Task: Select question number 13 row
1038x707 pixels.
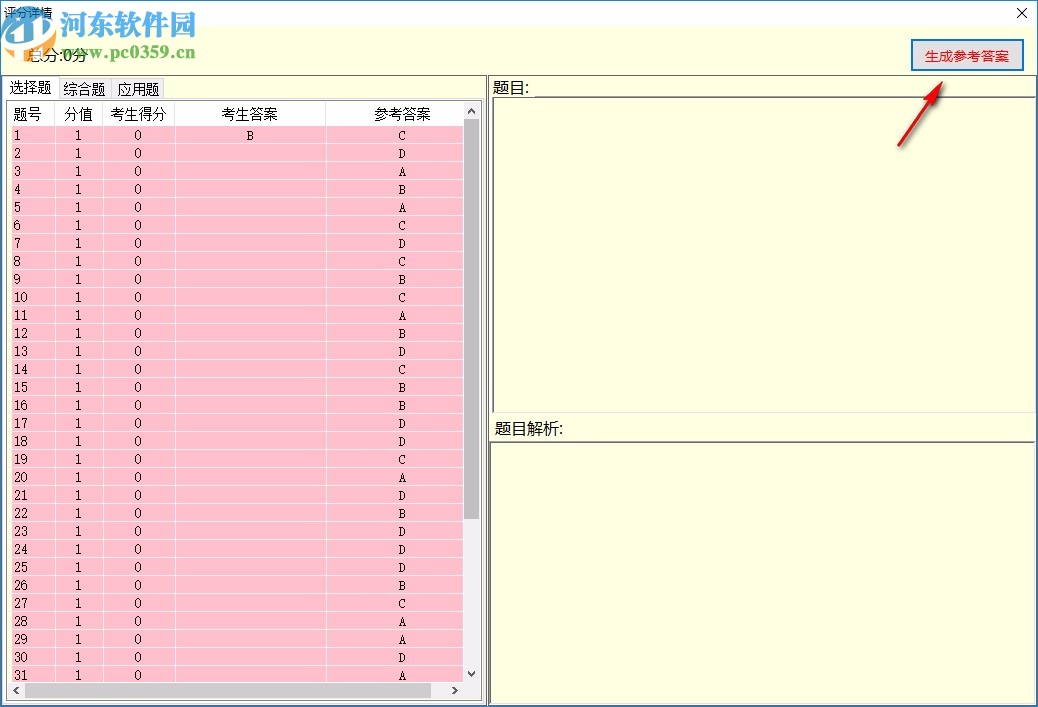Action: click(21, 351)
